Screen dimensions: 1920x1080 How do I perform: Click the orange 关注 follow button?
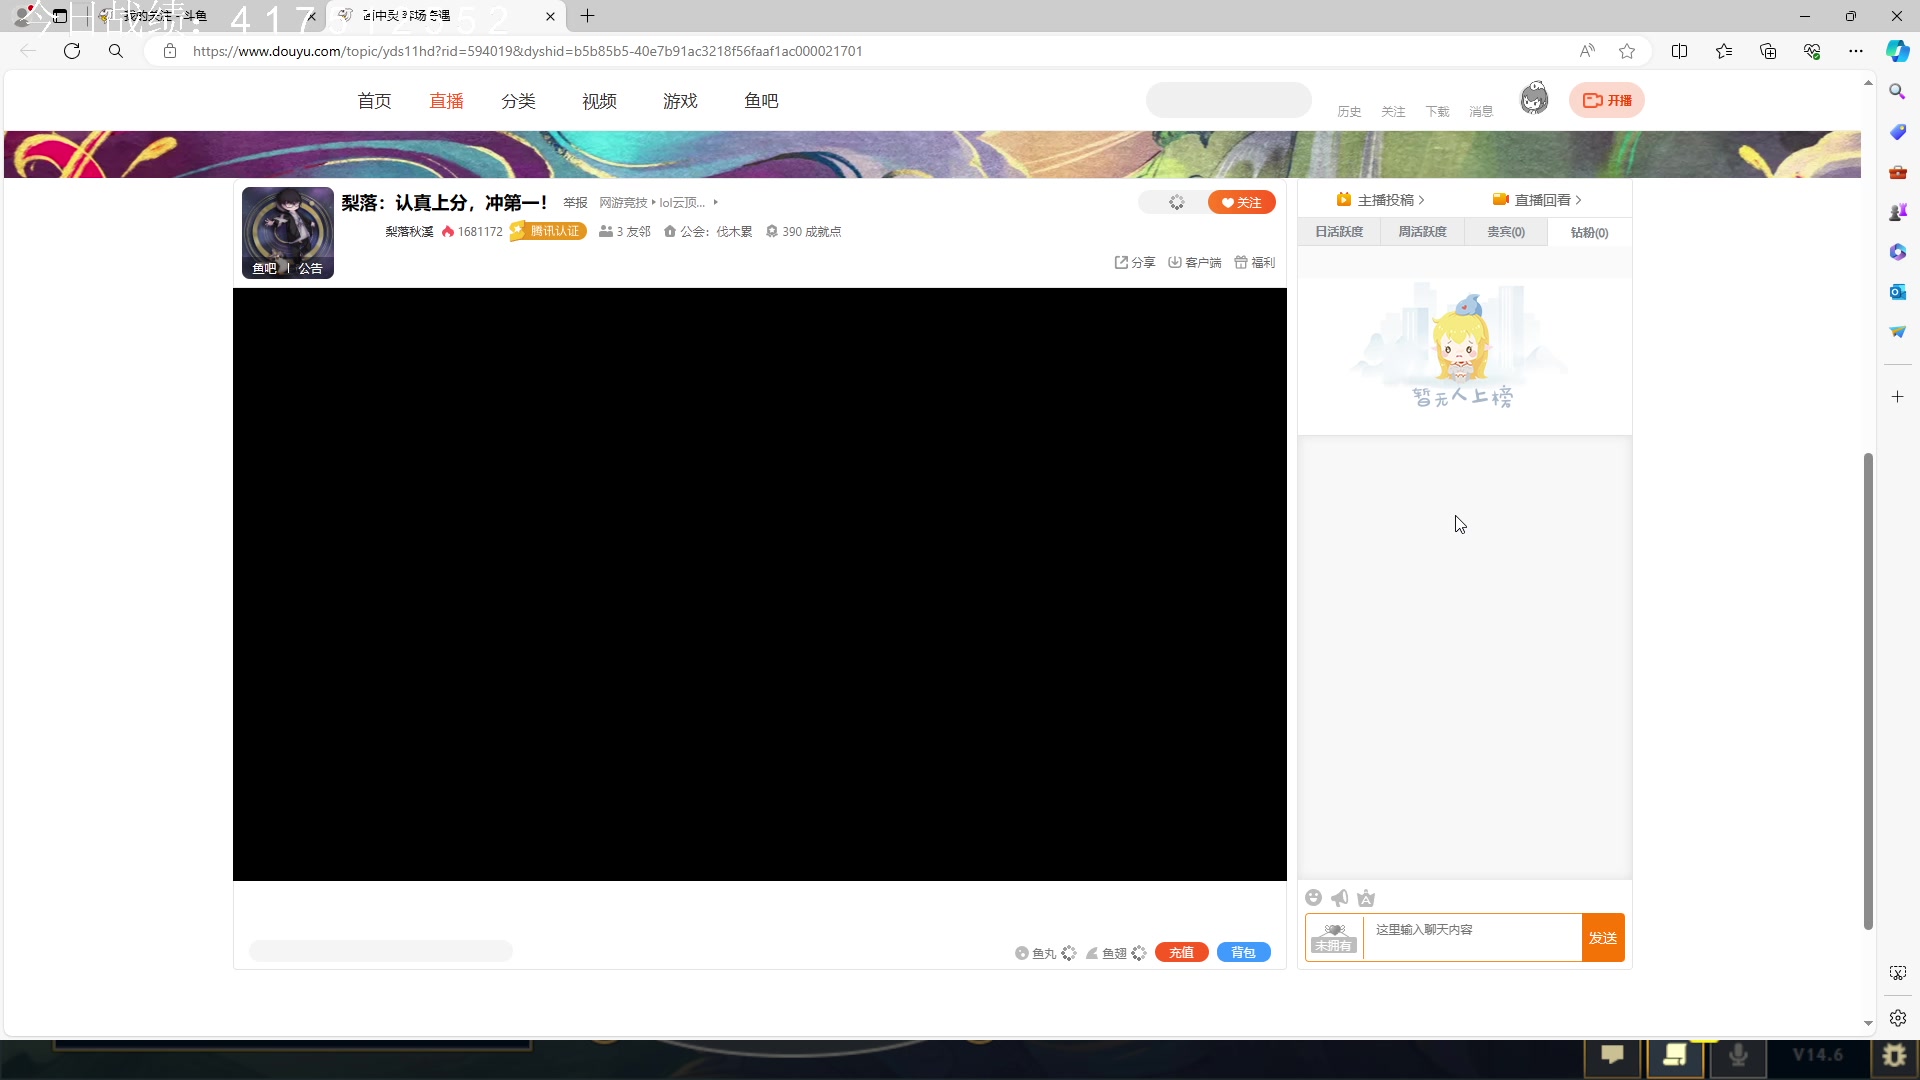(x=1241, y=202)
